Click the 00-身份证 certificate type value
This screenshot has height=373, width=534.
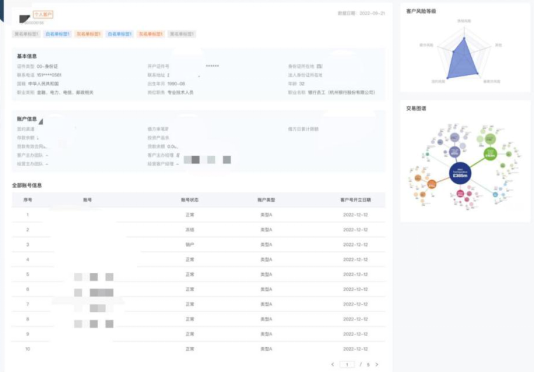47,66
